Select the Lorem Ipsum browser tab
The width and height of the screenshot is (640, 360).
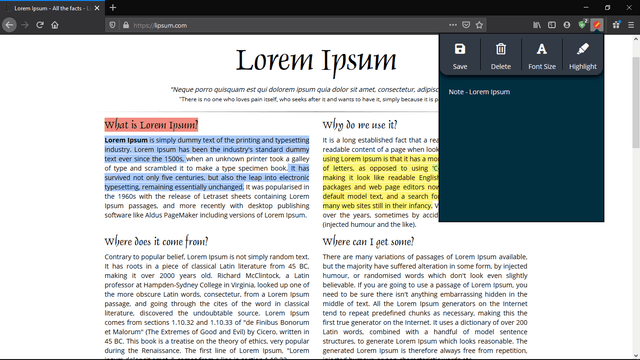coord(52,8)
